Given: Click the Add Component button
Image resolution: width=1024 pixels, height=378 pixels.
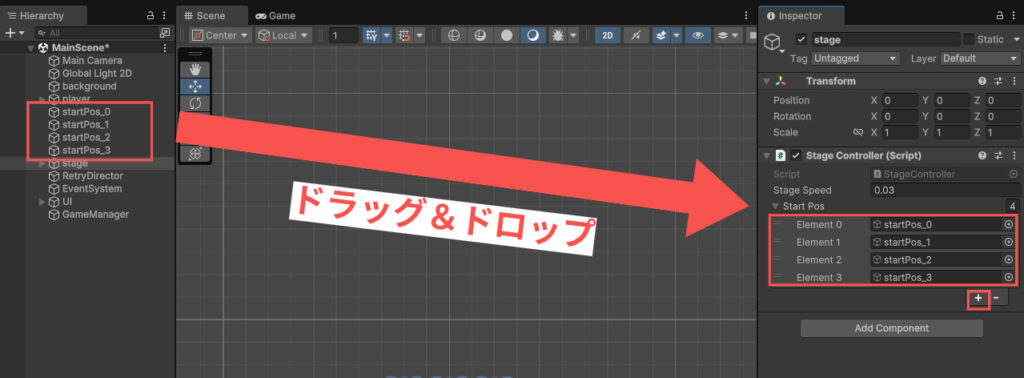Looking at the screenshot, I should coord(891,328).
